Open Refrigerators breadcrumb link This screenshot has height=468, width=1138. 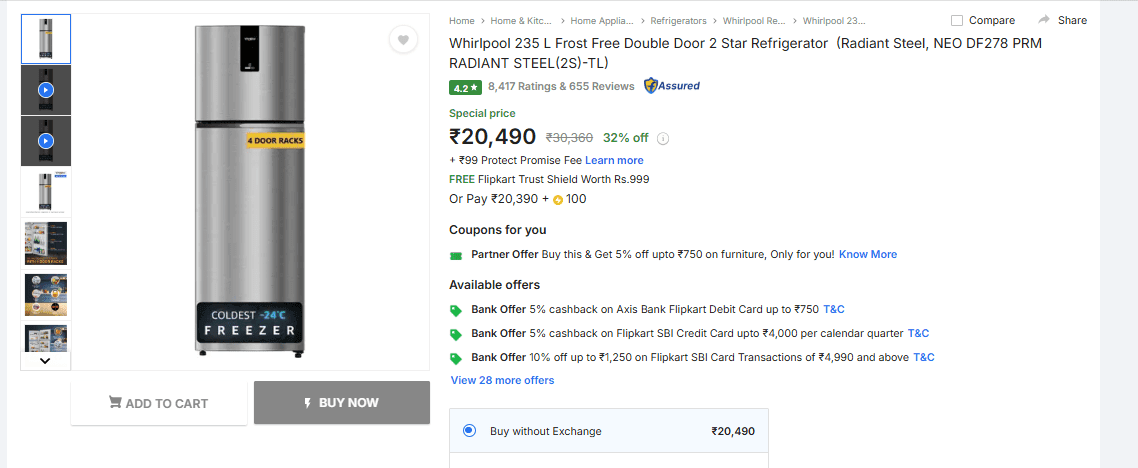coord(678,20)
